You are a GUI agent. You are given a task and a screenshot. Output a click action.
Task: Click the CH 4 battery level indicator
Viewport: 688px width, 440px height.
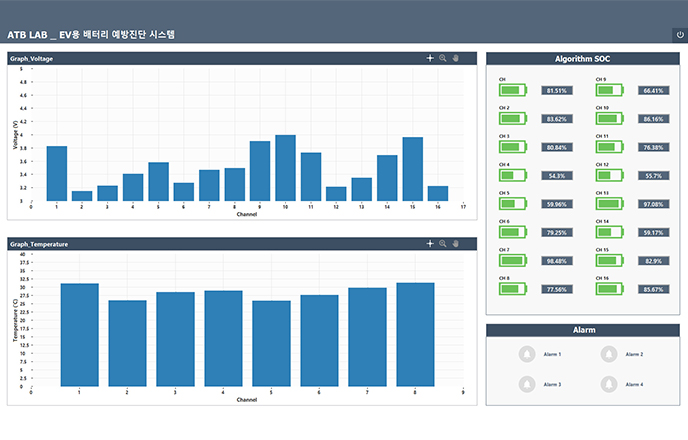515,175
